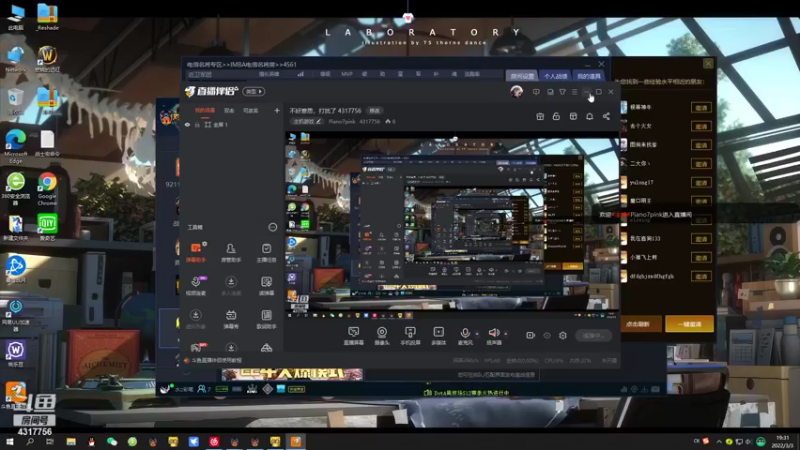Open the 主播任务 tool

point(266,252)
